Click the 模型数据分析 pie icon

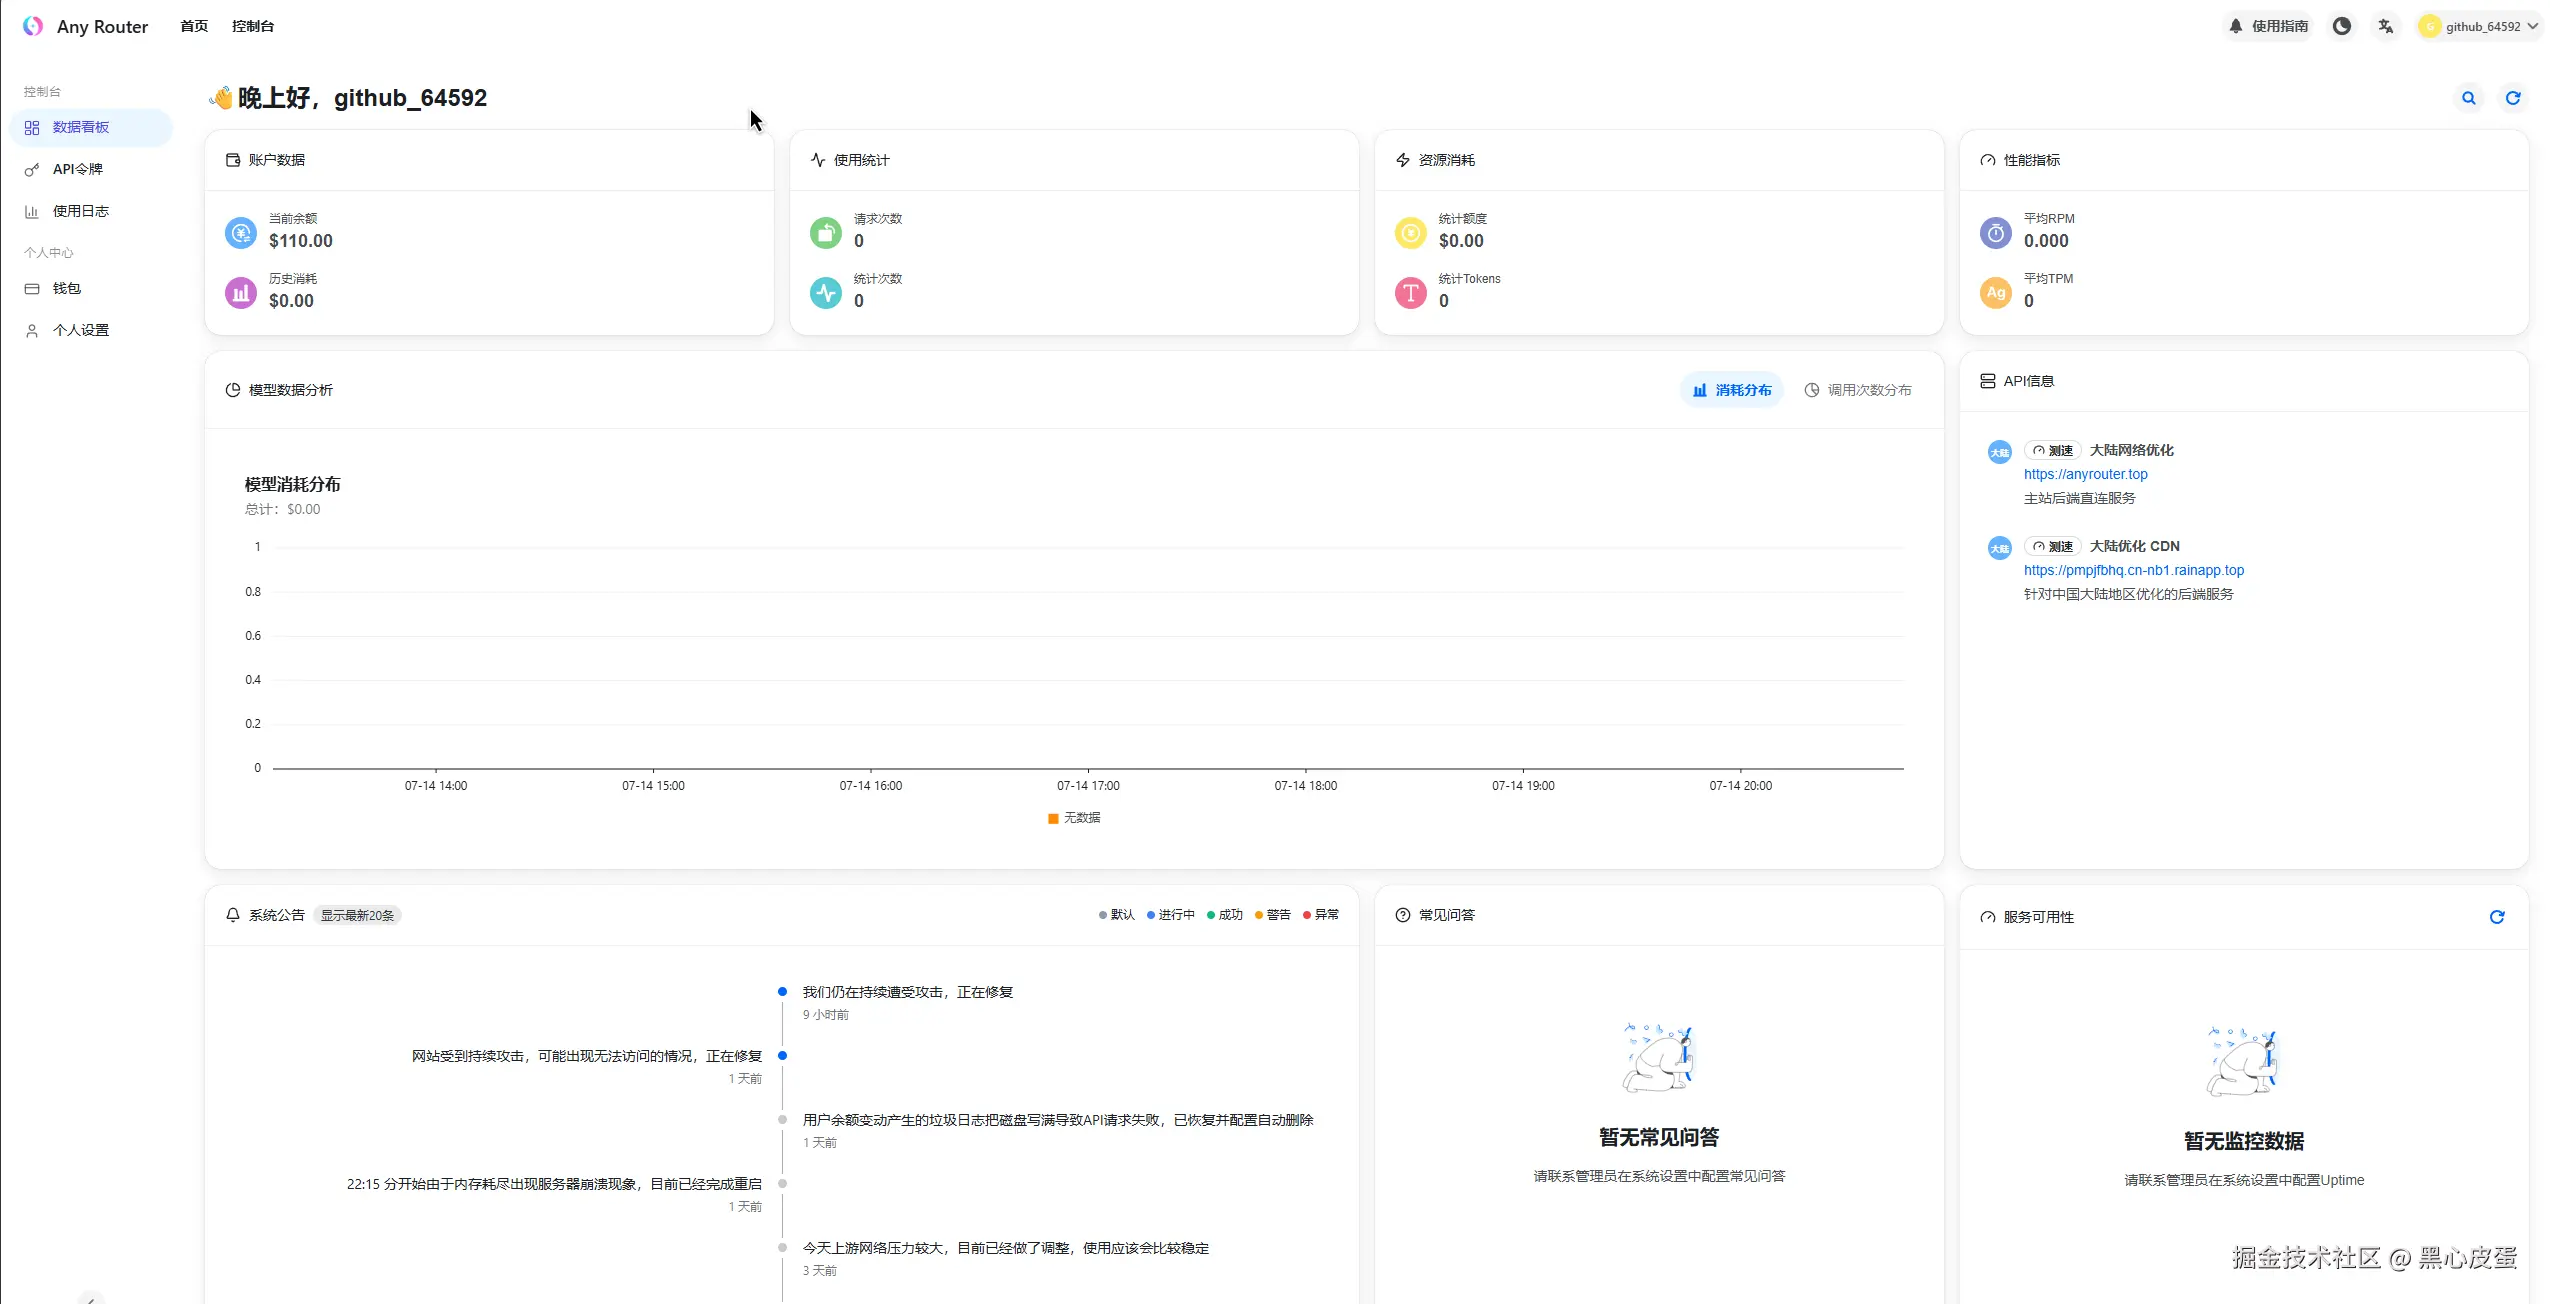(x=233, y=390)
